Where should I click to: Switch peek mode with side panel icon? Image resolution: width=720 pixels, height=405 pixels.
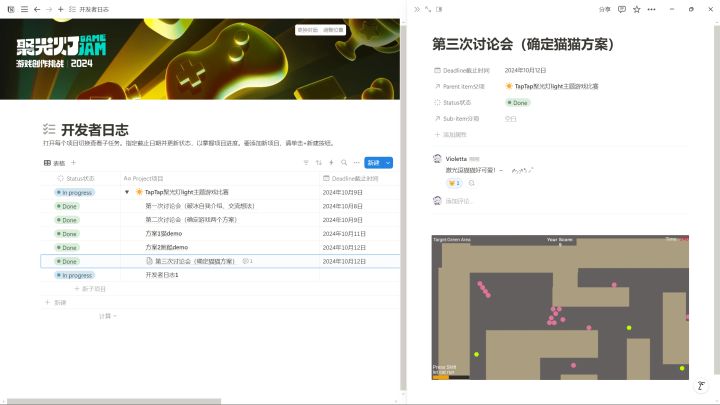tap(439, 9)
